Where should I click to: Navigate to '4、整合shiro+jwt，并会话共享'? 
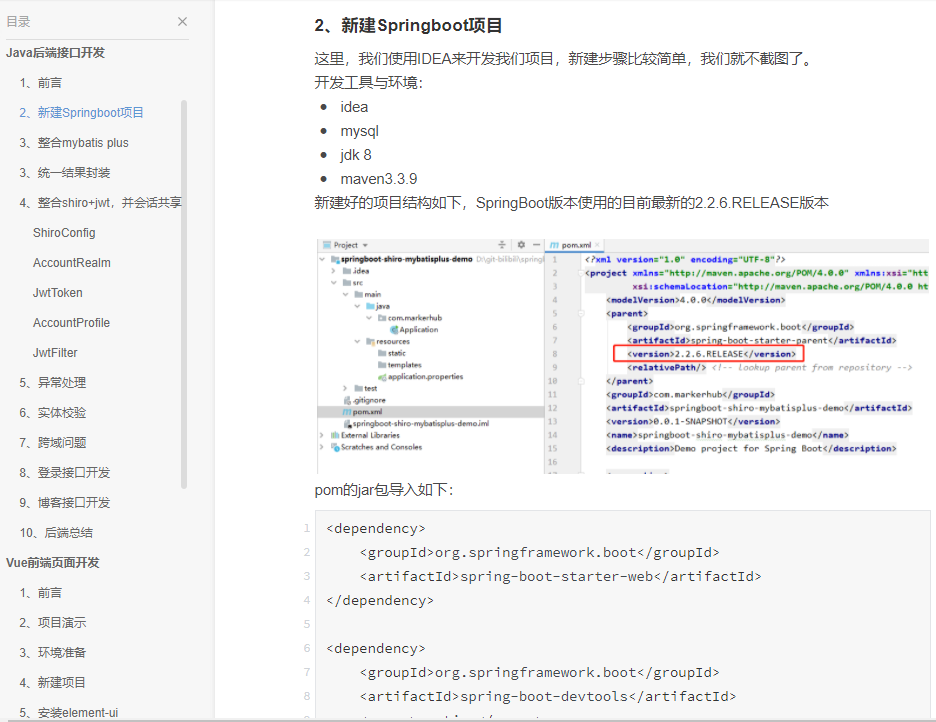(100, 203)
